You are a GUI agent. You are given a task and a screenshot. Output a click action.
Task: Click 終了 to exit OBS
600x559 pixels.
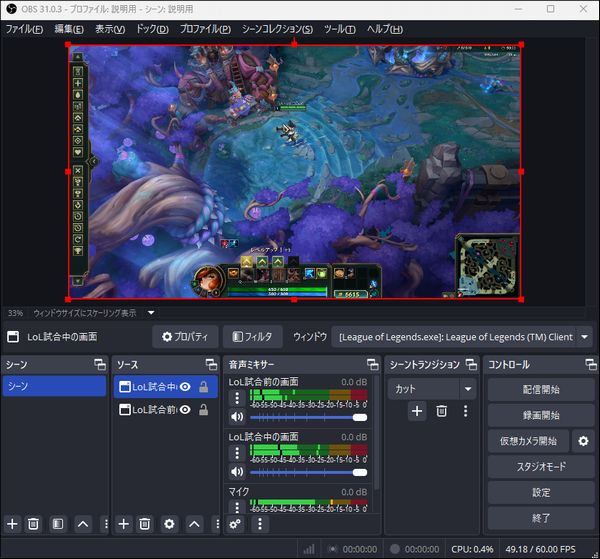pyautogui.click(x=541, y=518)
